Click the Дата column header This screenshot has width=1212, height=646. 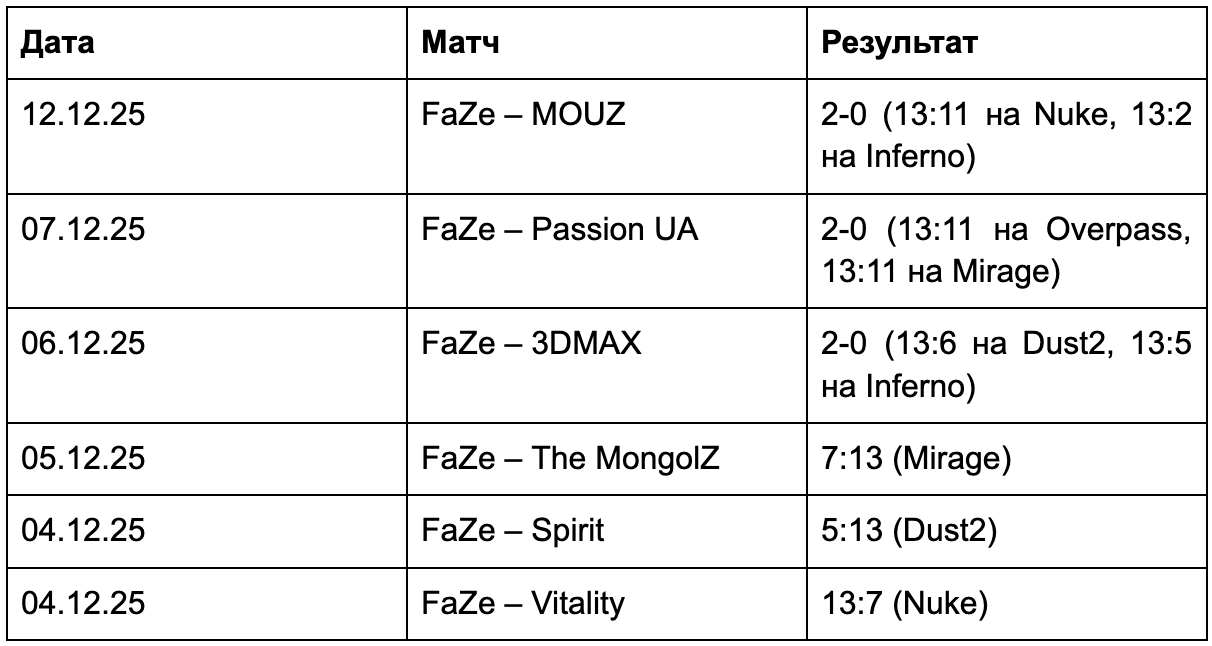click(60, 43)
